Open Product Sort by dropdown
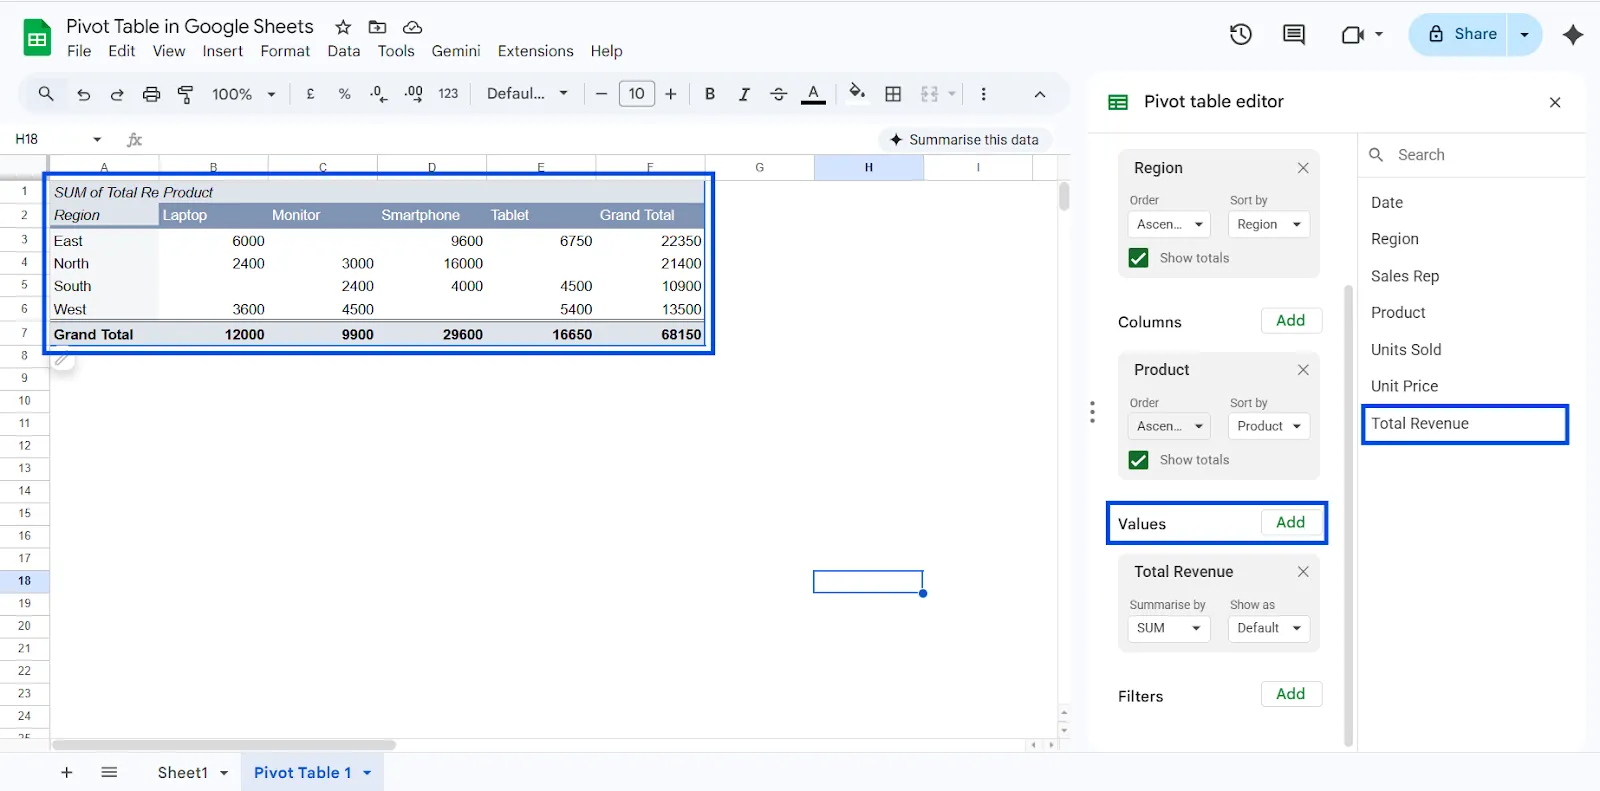Screen dimensions: 1600x791 click(x=1268, y=426)
